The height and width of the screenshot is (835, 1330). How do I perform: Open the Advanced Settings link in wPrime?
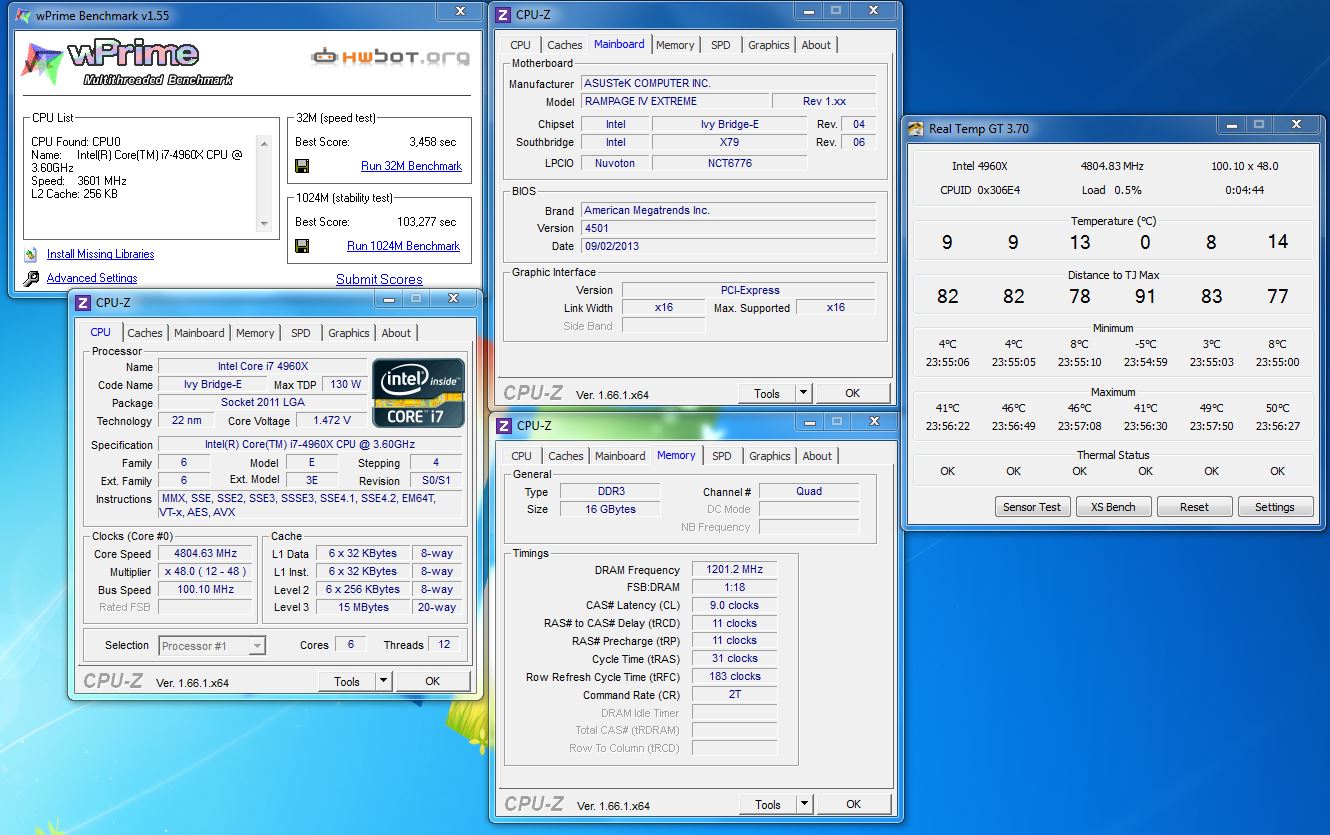92,278
